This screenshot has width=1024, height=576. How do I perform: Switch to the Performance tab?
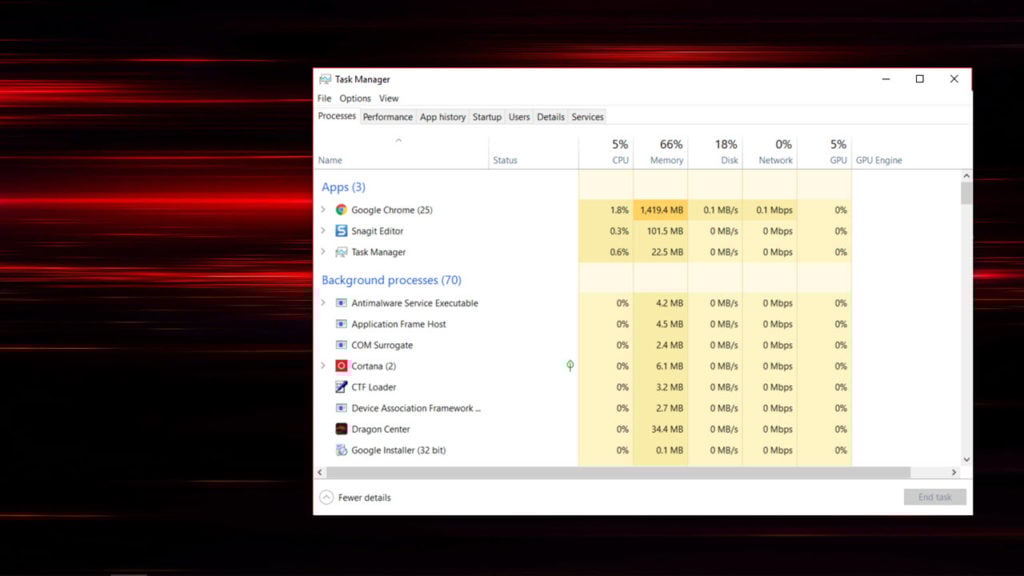coord(388,116)
